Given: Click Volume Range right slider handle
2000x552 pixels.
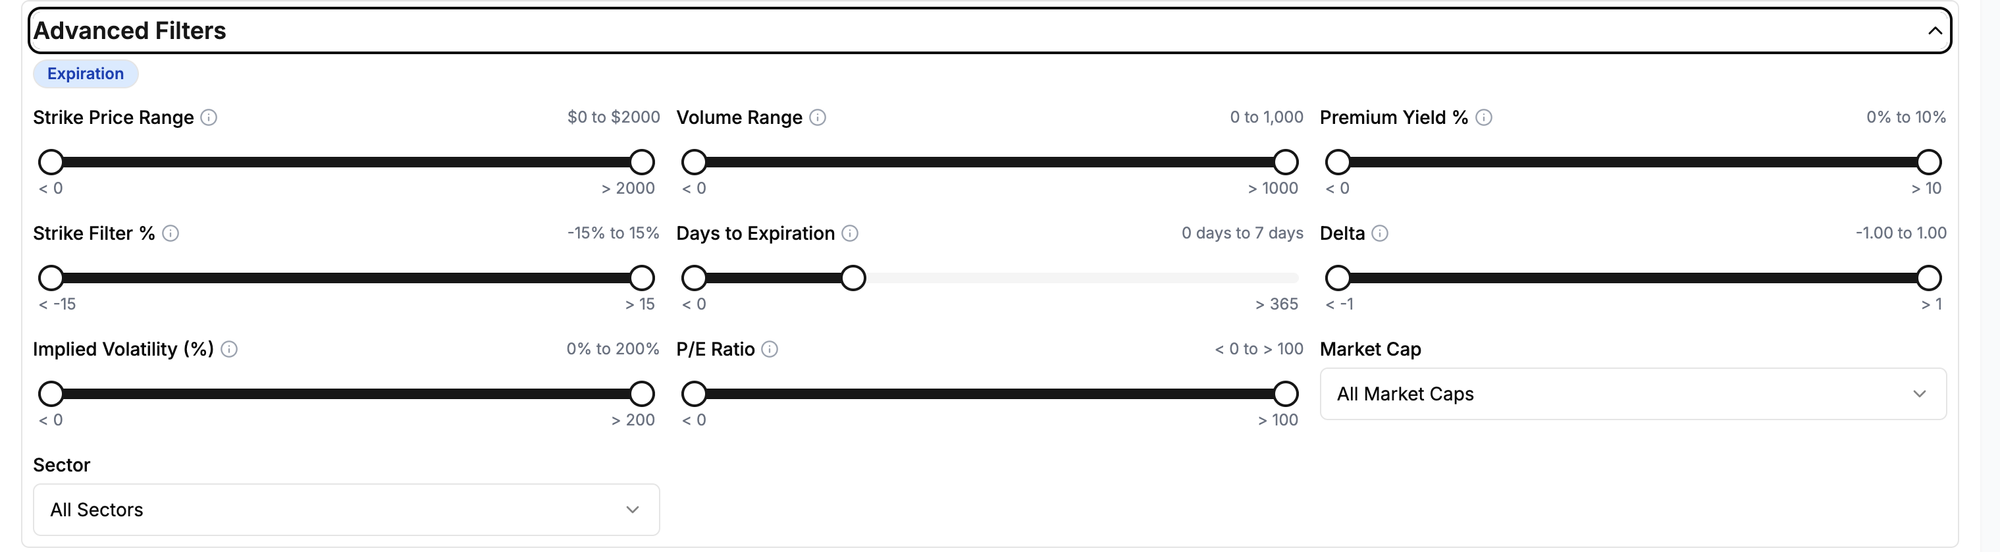Looking at the screenshot, I should [1286, 162].
